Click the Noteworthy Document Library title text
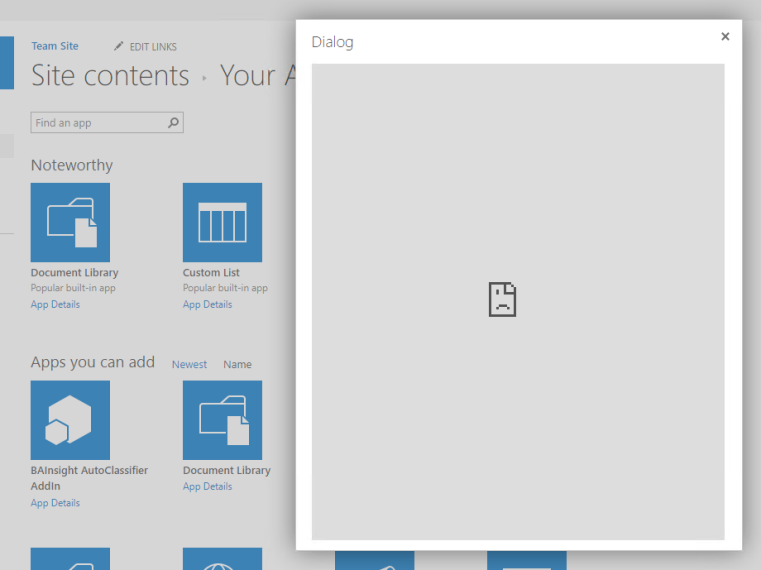The width and height of the screenshot is (761, 570). (x=74, y=272)
